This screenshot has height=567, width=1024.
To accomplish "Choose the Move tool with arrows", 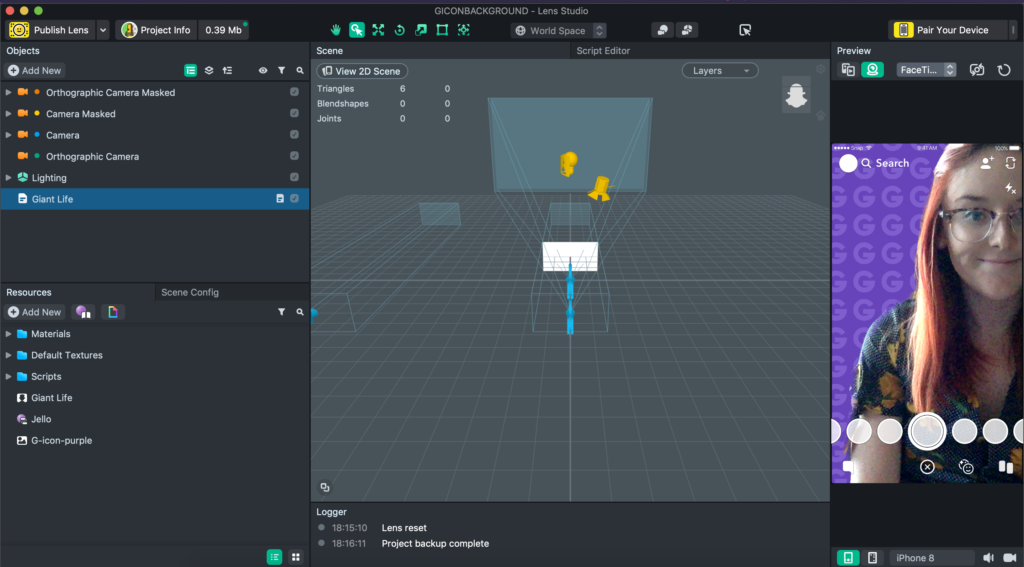I will [378, 30].
